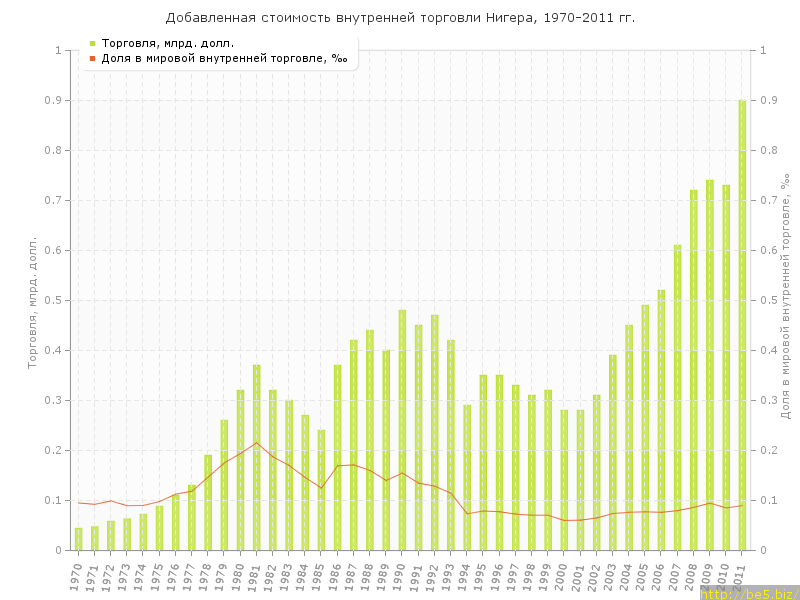
Task: Select the 2008 bar in the chart
Action: pyautogui.click(x=693, y=370)
